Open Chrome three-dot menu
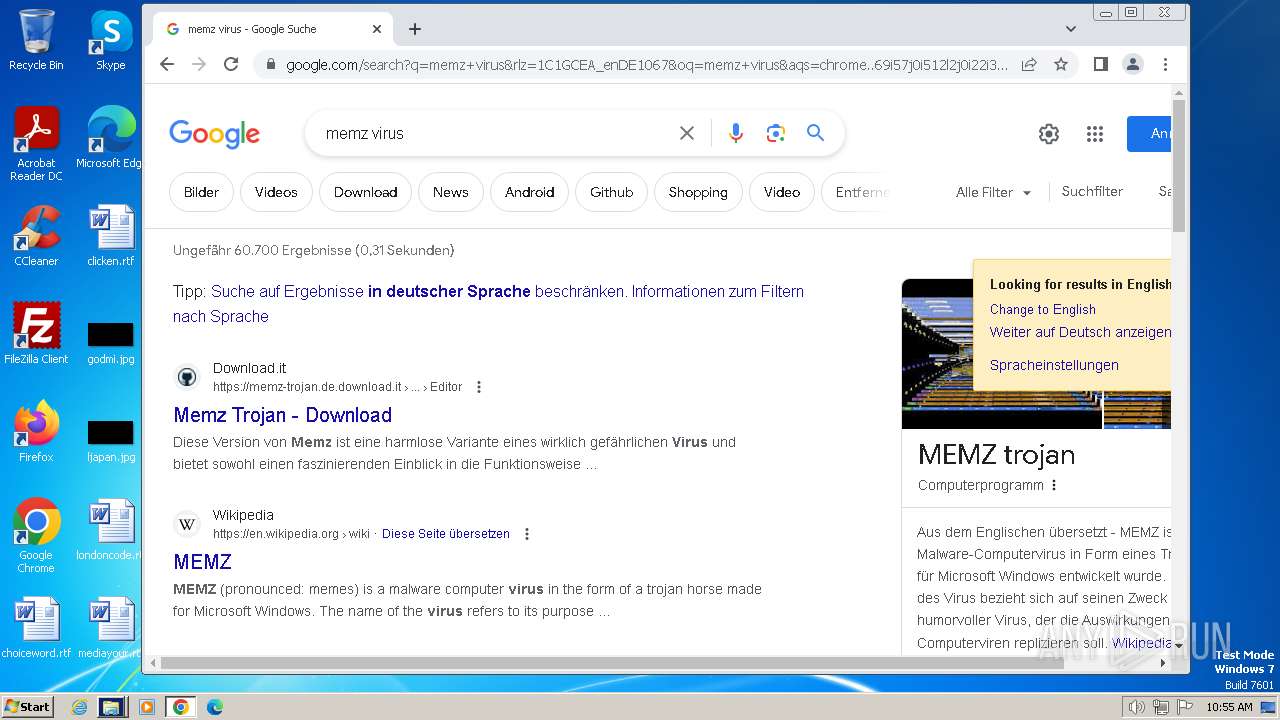This screenshot has height=720, width=1280. coord(1165,64)
